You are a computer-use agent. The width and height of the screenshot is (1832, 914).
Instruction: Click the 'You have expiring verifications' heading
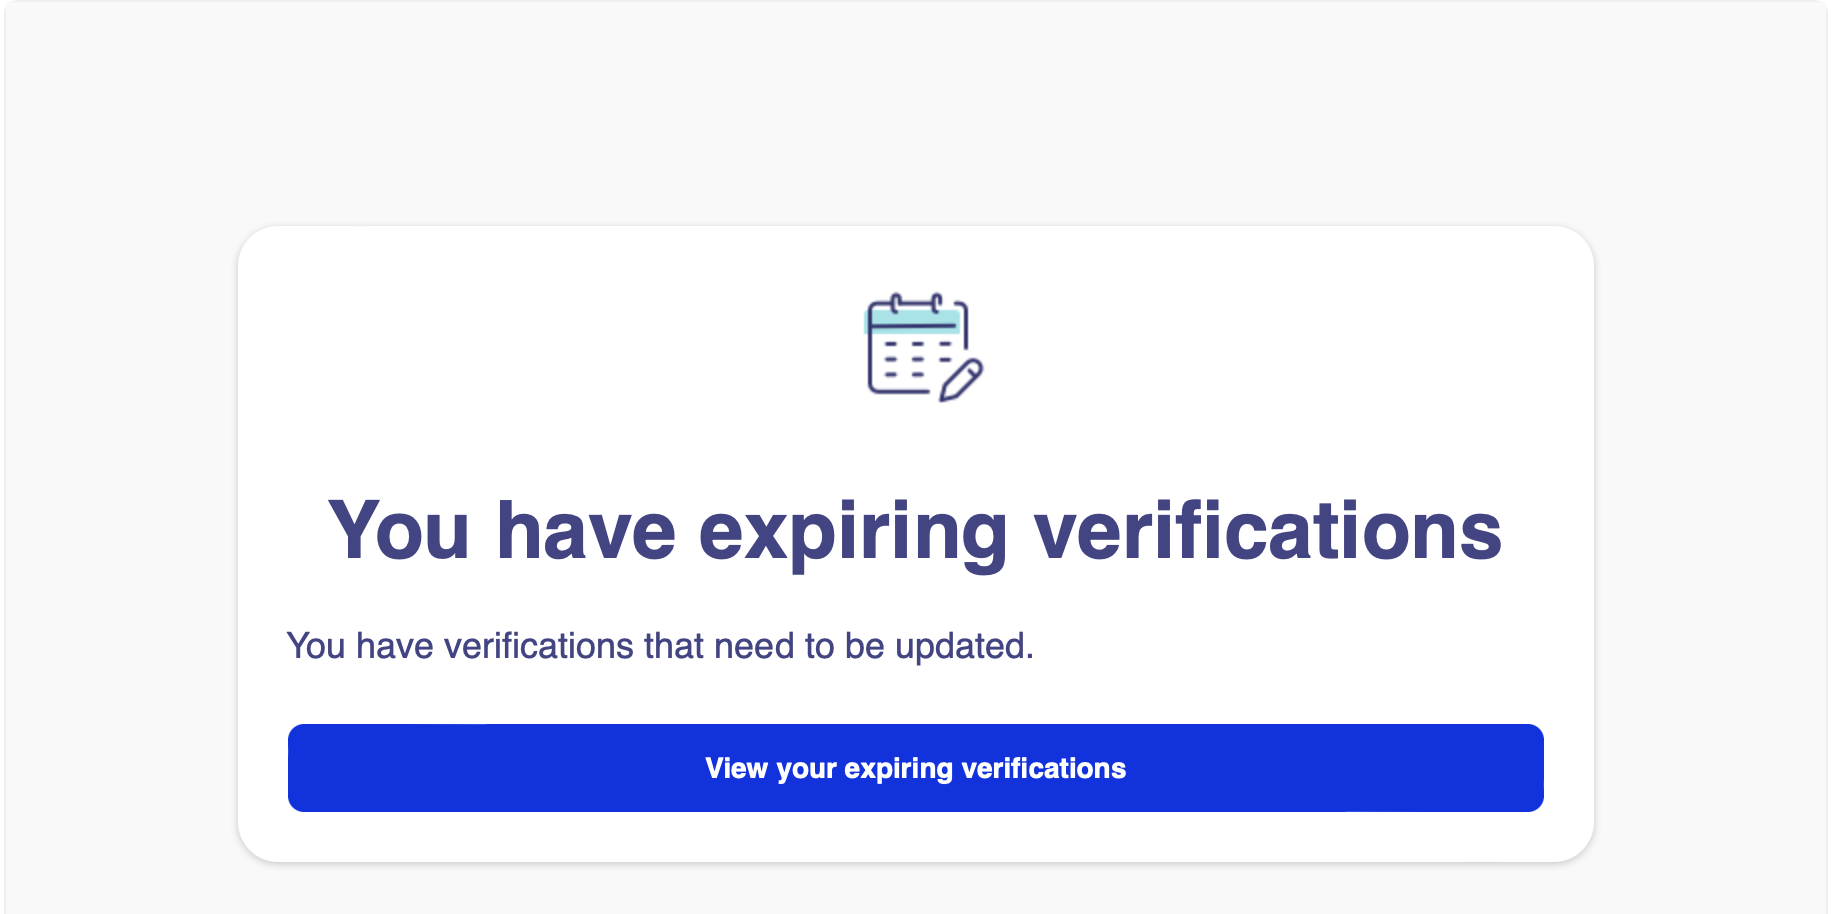(x=915, y=532)
